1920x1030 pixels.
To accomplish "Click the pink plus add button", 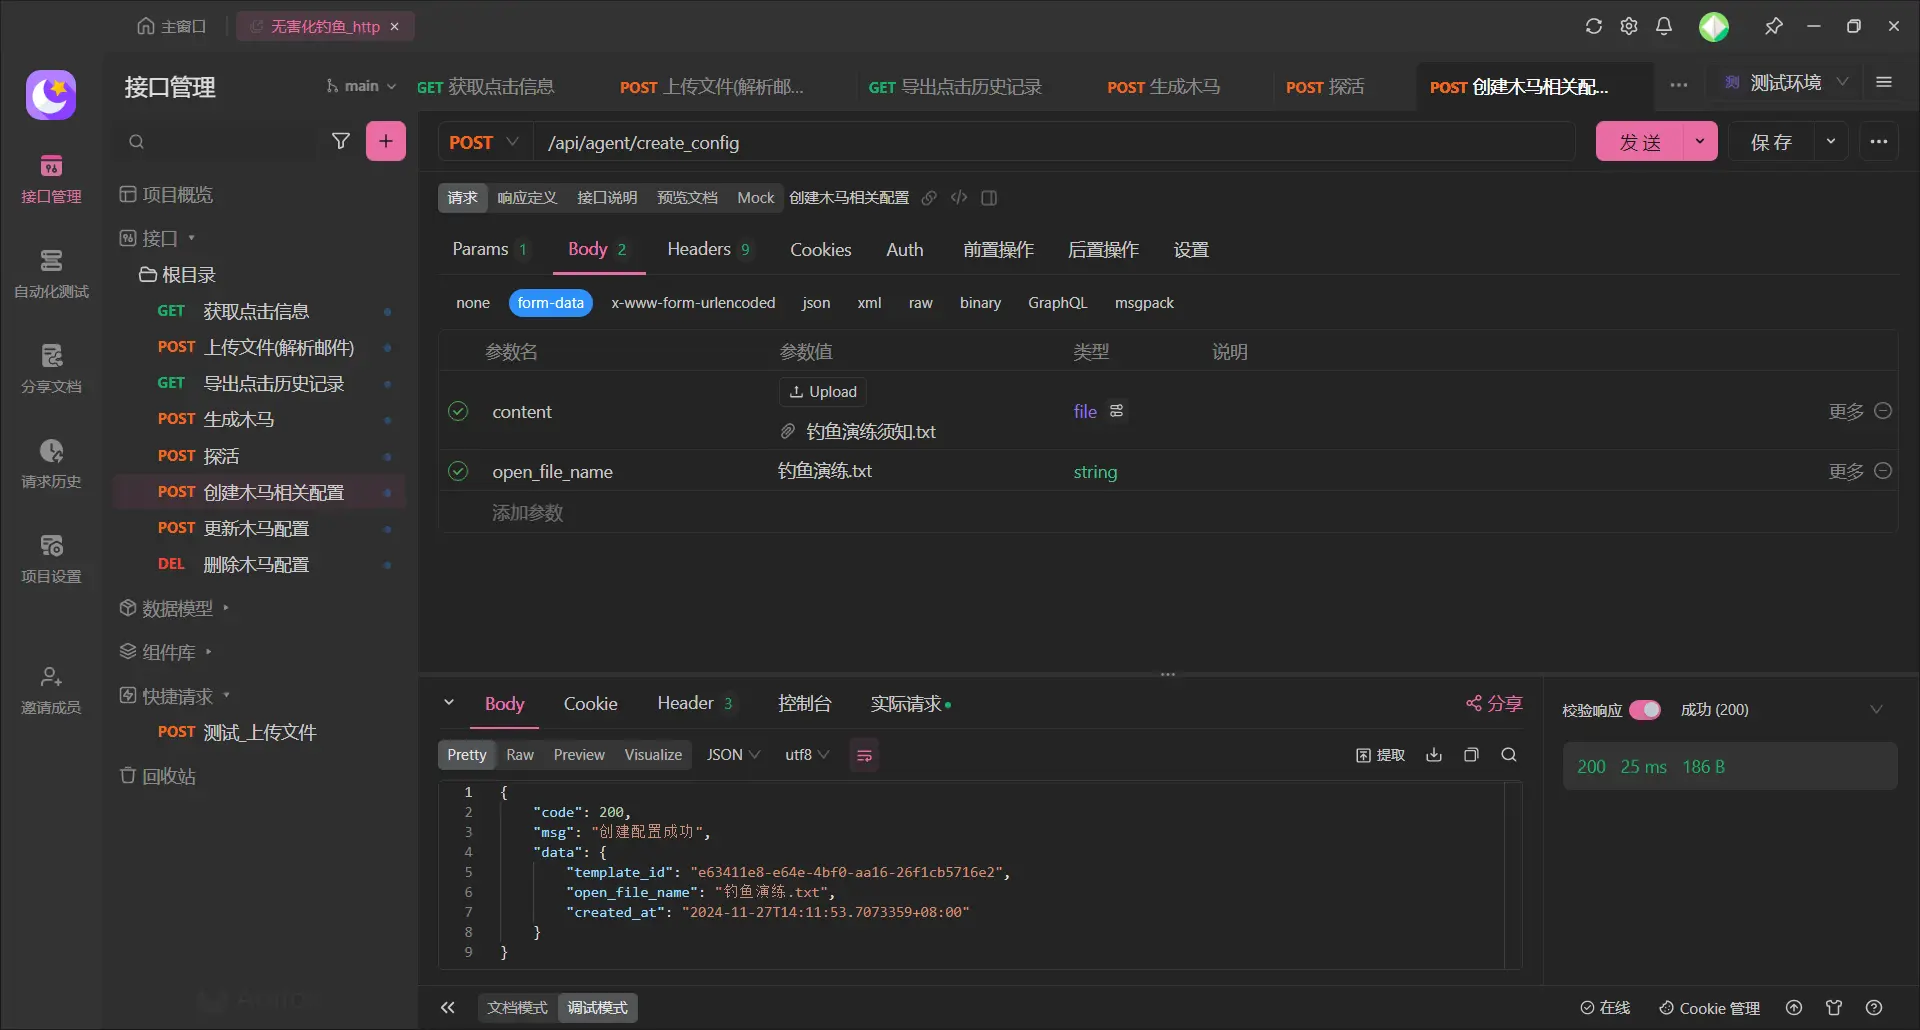I will [386, 141].
